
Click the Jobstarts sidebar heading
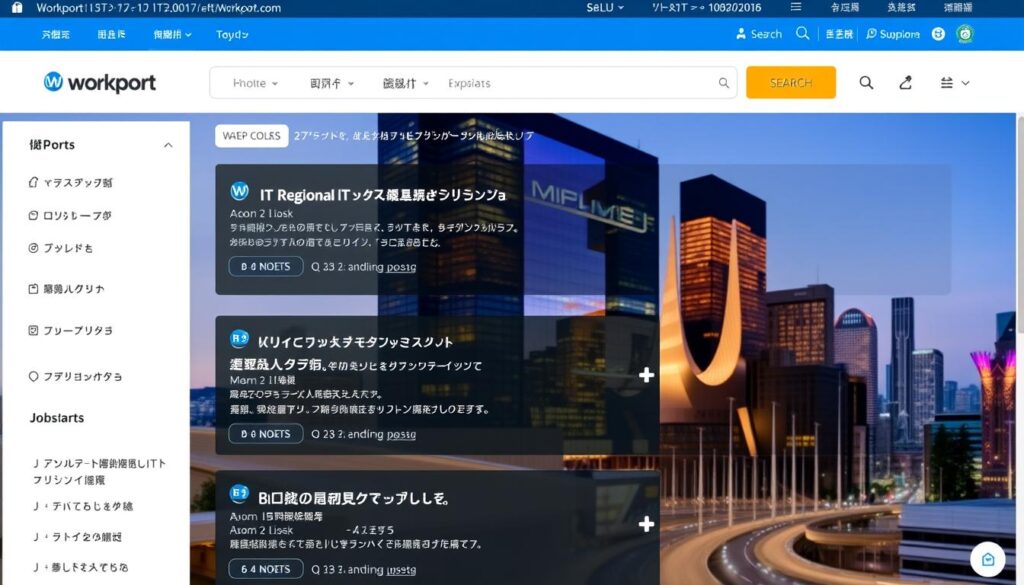[x=57, y=418]
